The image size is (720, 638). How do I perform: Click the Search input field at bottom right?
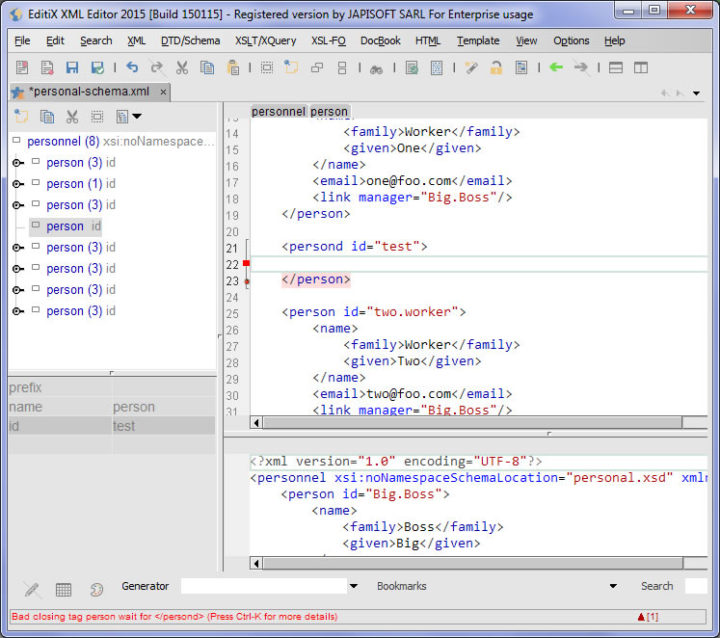click(696, 586)
